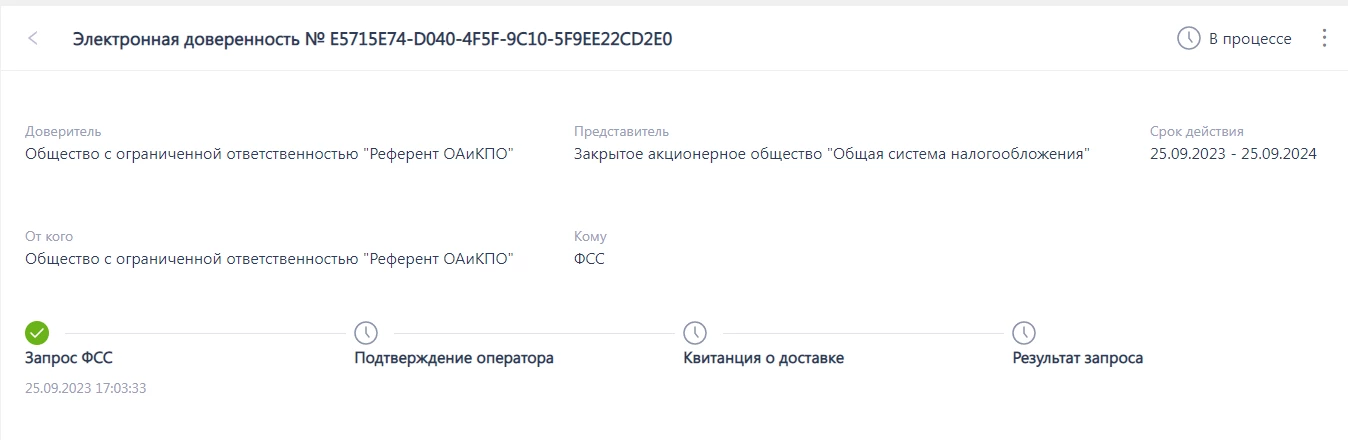
Task: Click the organization name under "От кого"
Action: (x=269, y=259)
